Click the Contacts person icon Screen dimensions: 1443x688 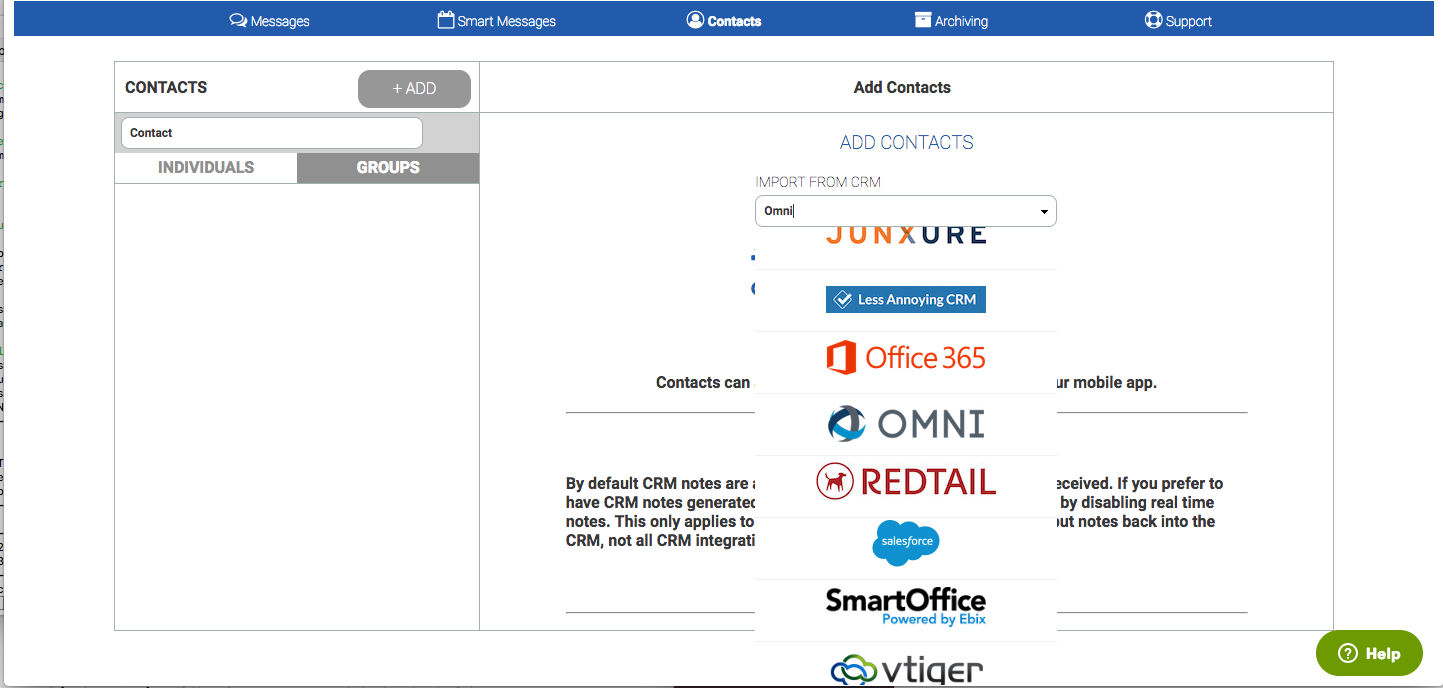(x=695, y=20)
